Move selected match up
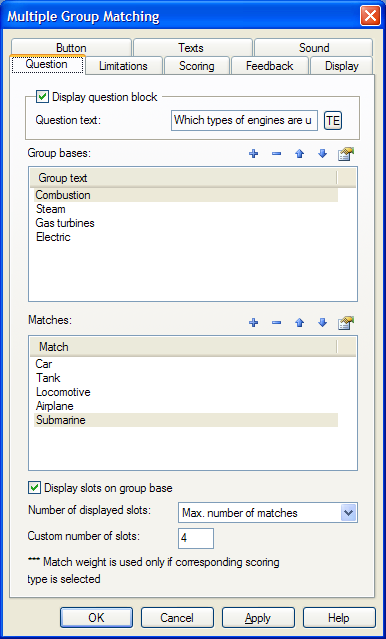 (x=300, y=323)
